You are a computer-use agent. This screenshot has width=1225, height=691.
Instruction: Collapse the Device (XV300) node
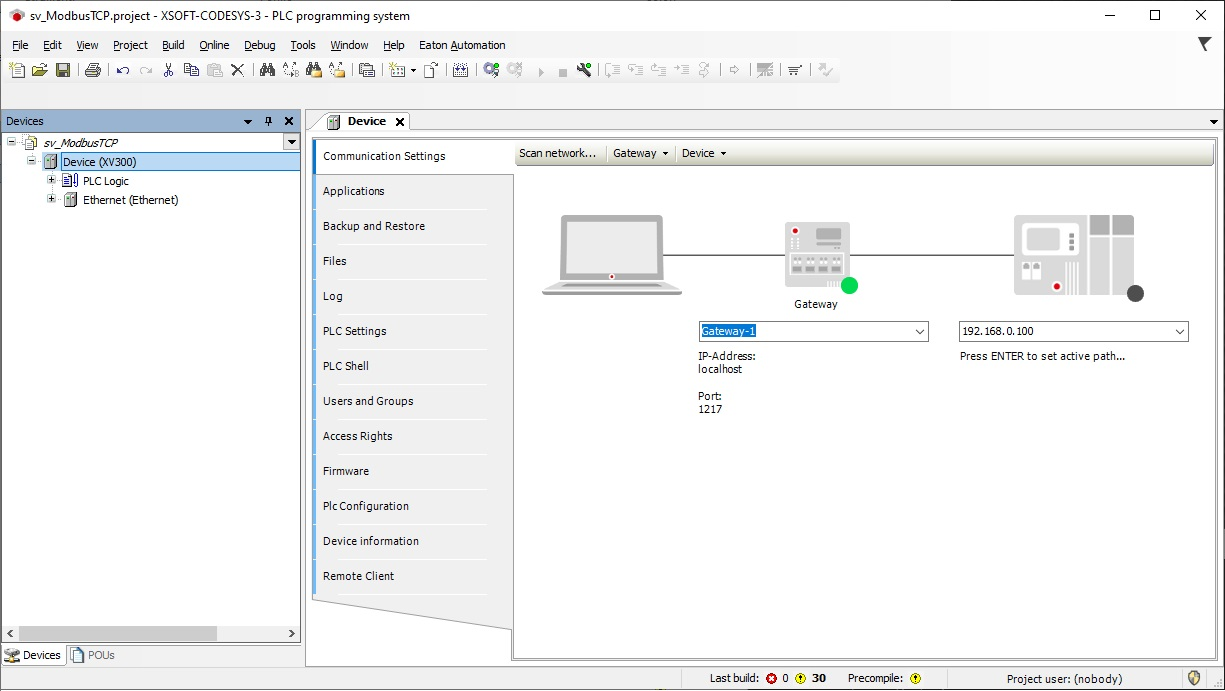(x=32, y=161)
